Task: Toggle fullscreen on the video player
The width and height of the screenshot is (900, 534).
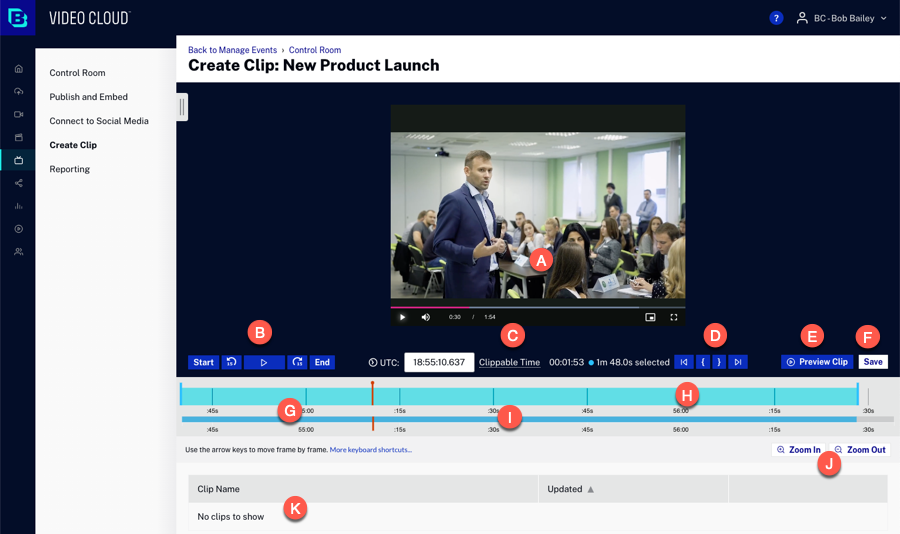Action: coord(674,317)
